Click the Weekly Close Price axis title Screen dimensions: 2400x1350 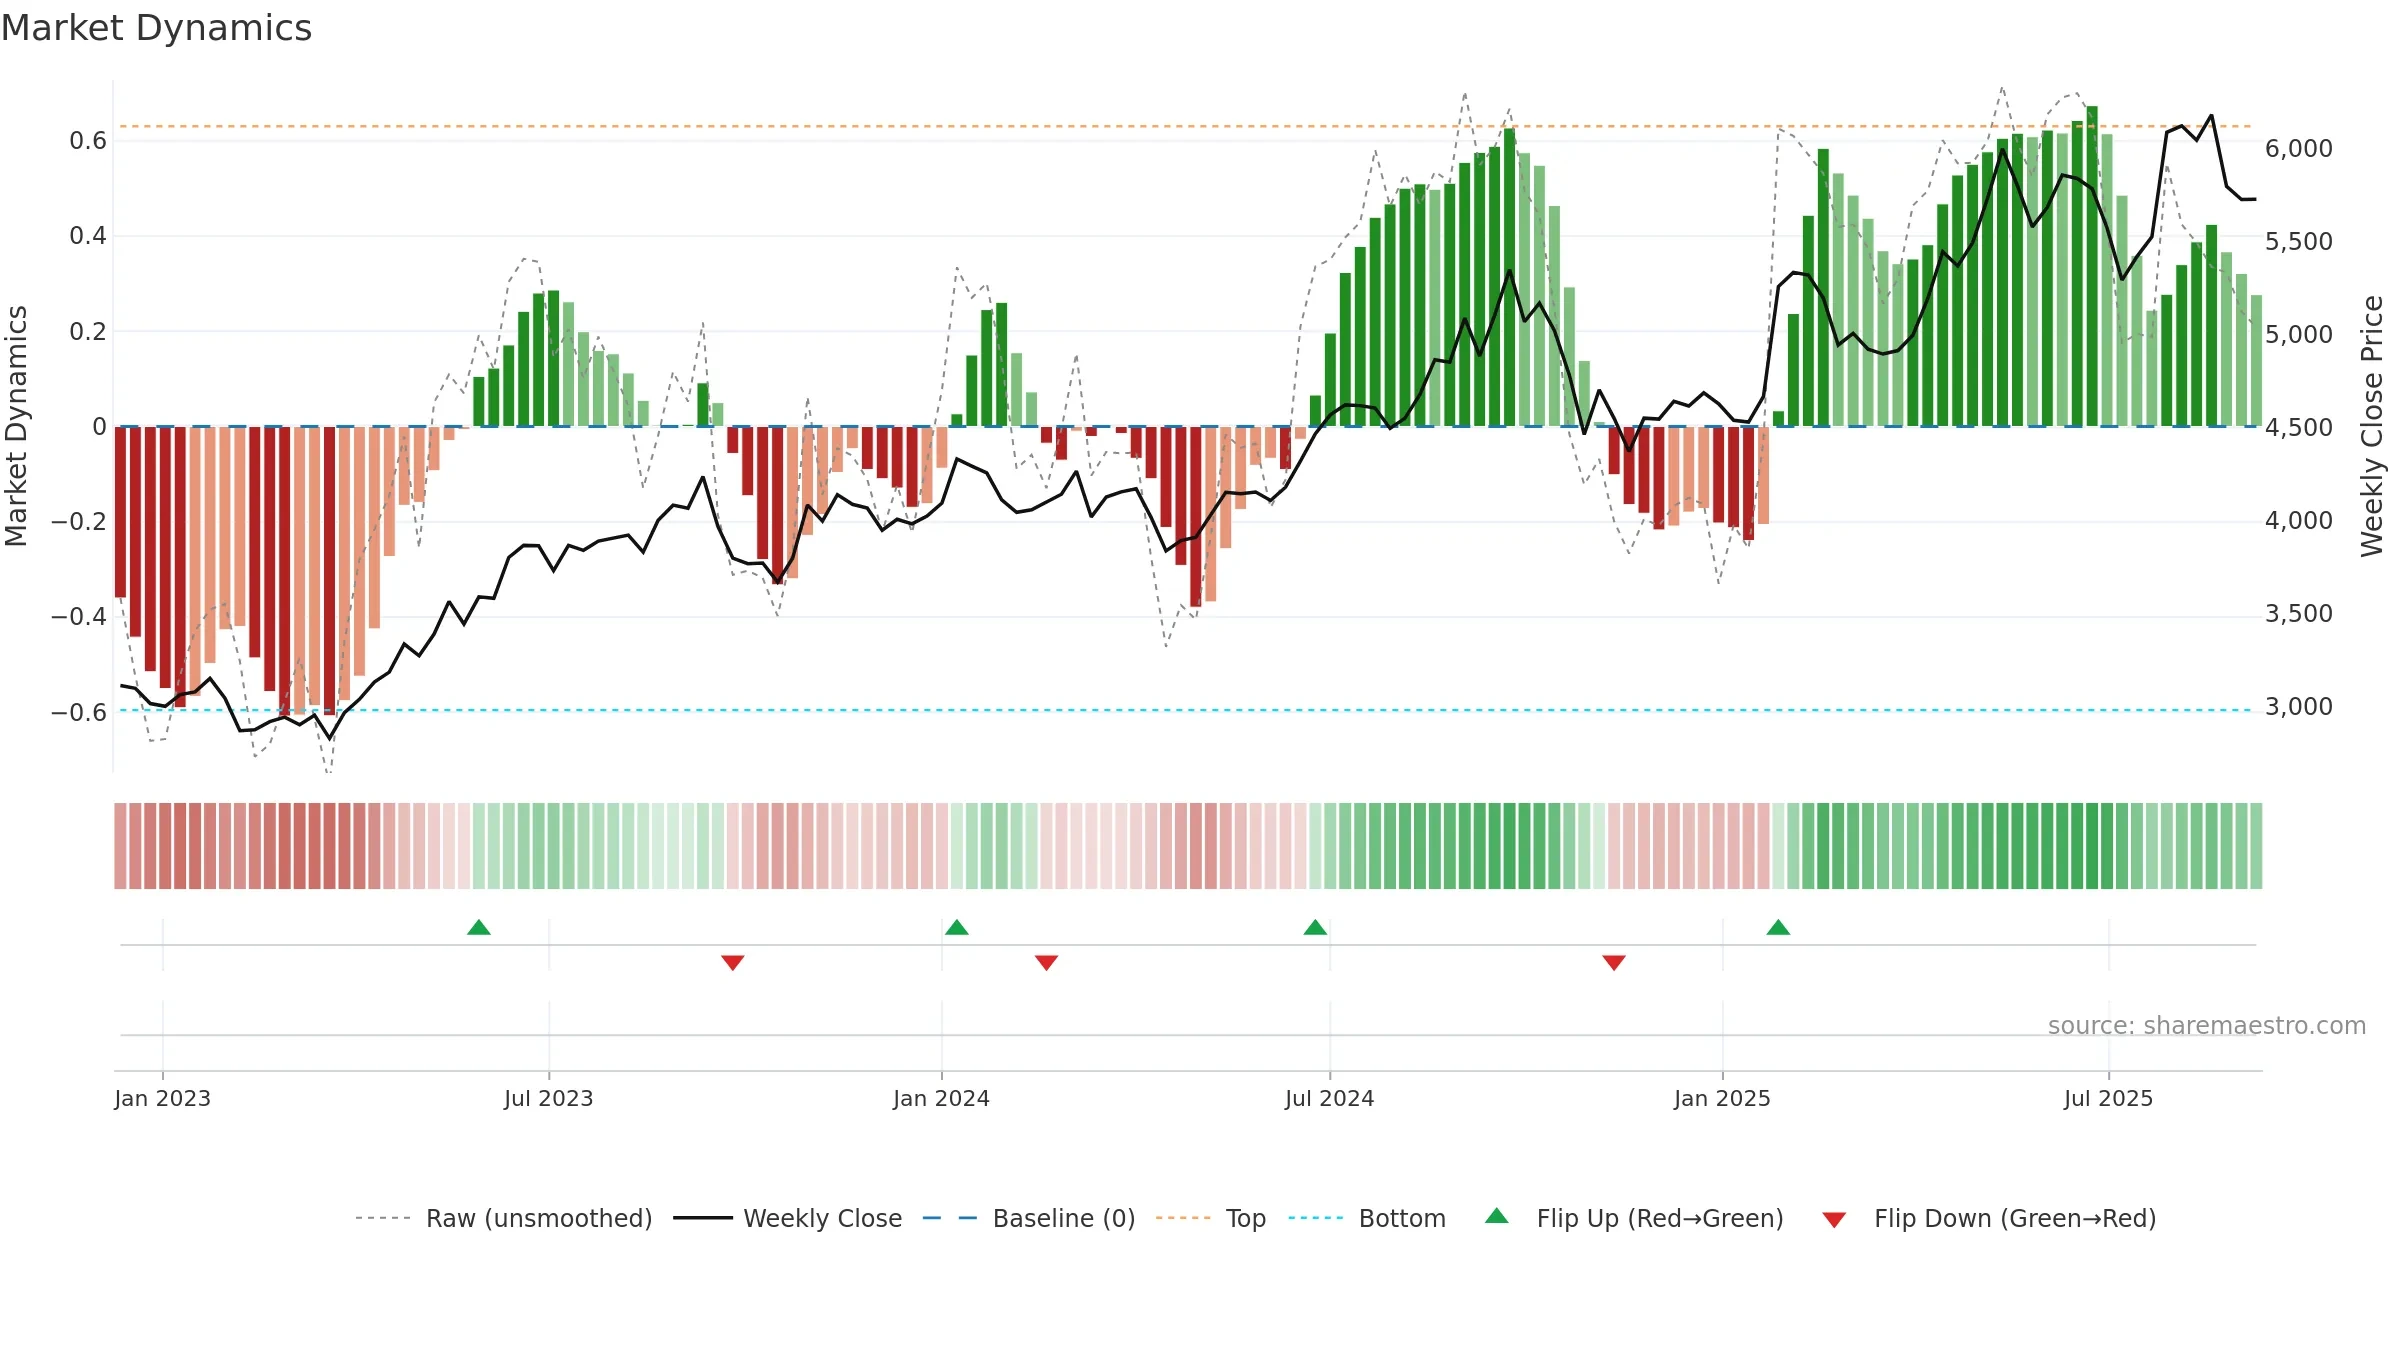point(2373,426)
